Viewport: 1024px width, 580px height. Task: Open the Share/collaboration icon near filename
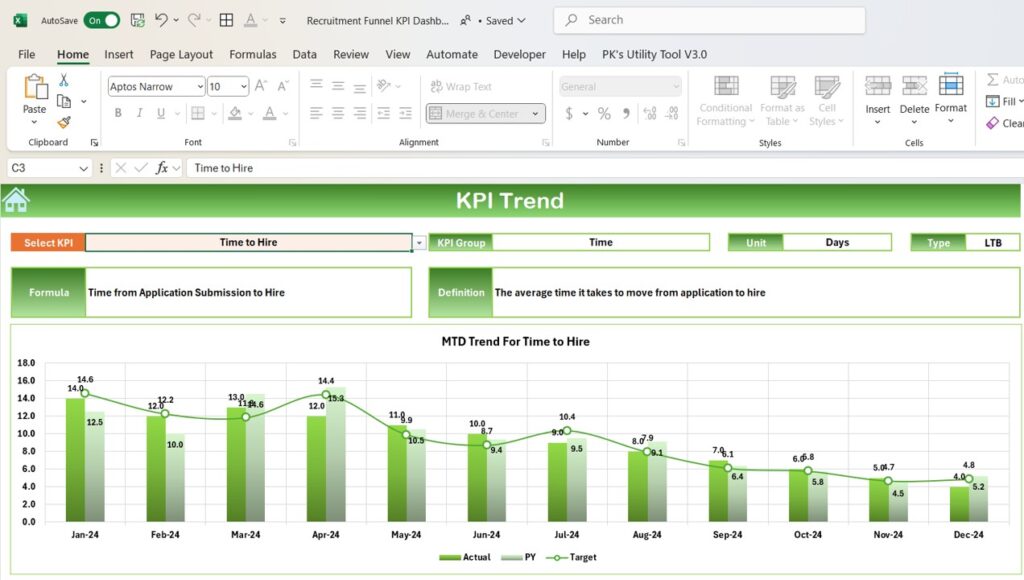click(465, 21)
